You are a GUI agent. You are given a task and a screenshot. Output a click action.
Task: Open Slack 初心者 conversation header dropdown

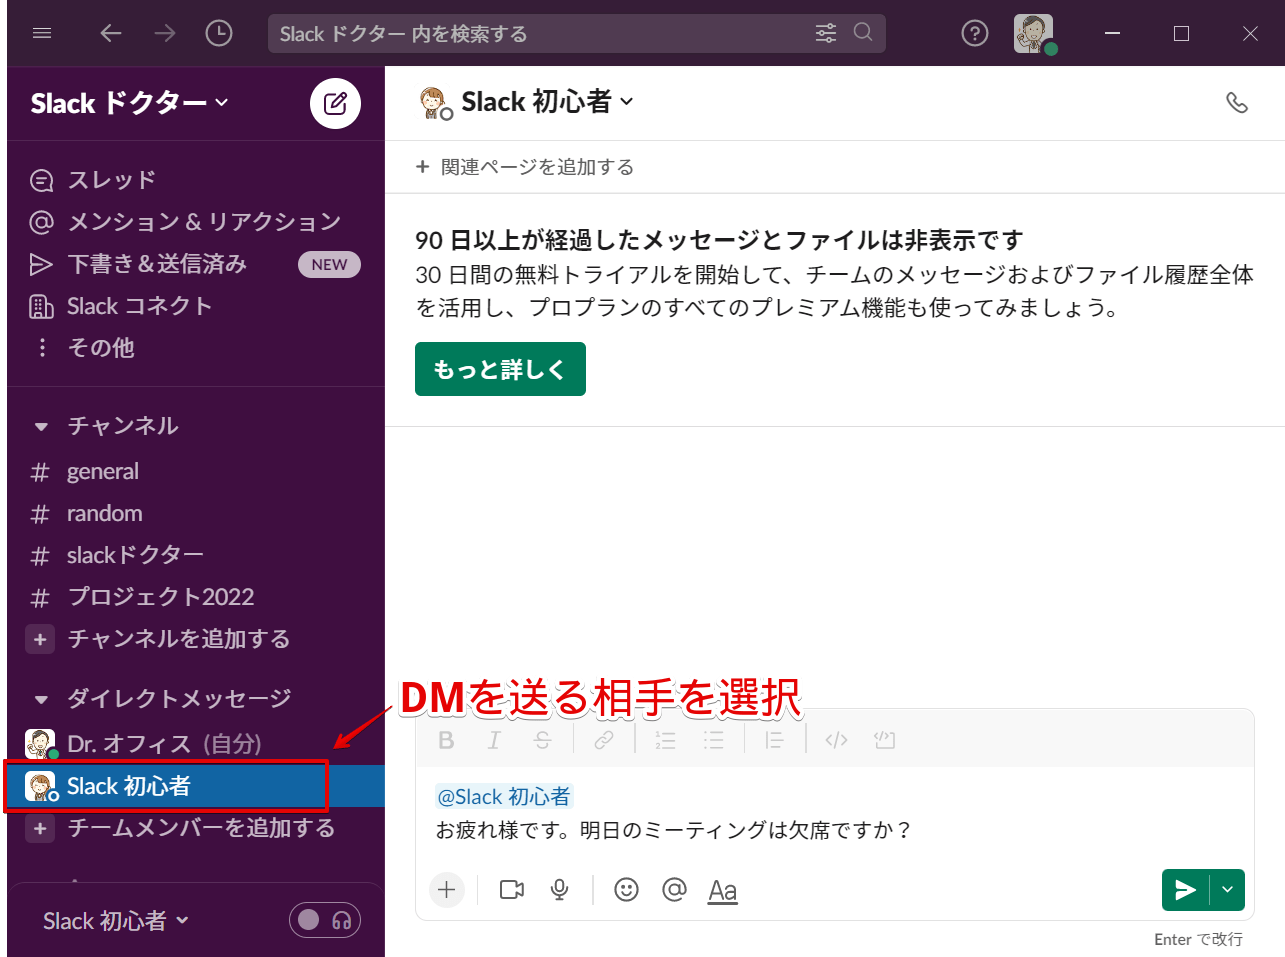(x=547, y=102)
